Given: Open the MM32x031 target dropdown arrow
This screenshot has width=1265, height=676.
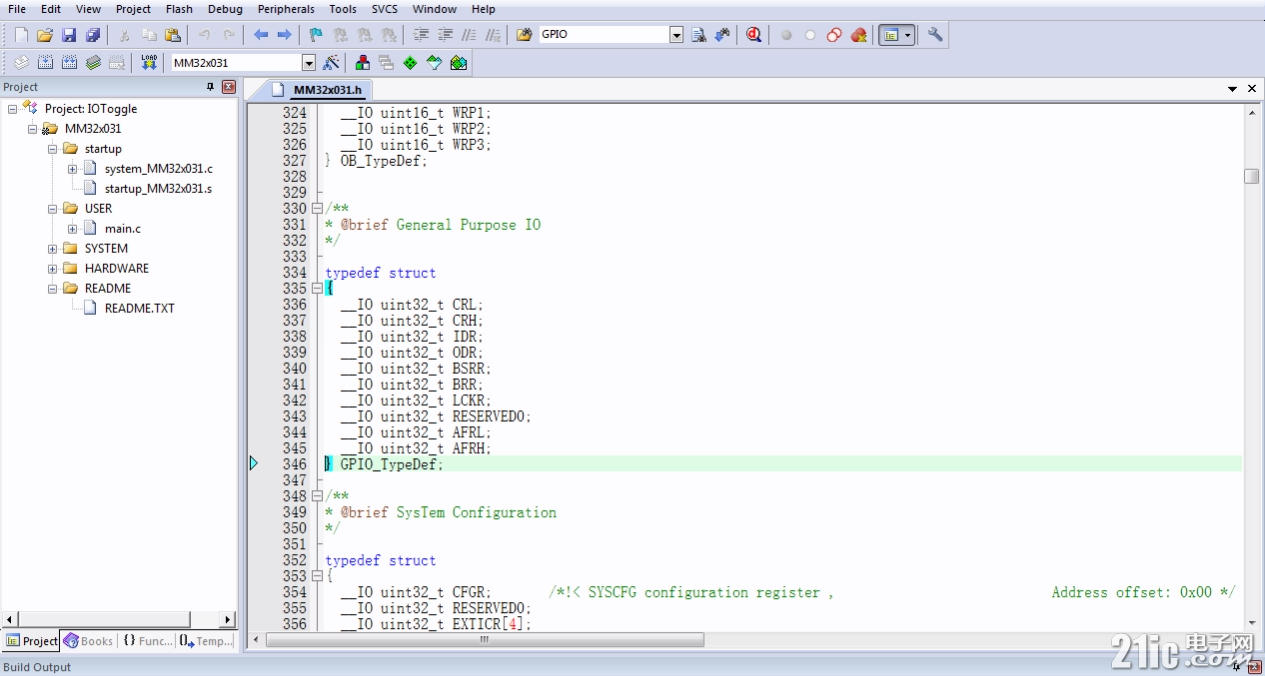Looking at the screenshot, I should pos(309,63).
